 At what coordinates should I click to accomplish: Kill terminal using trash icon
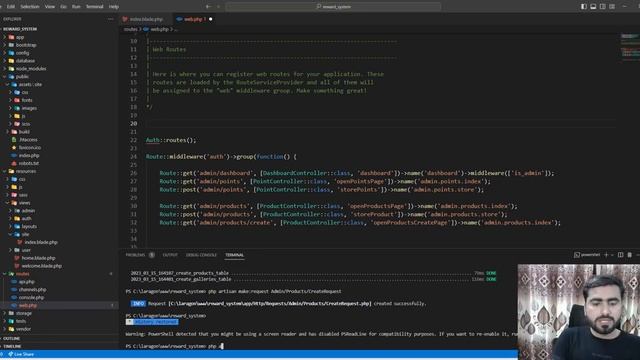(x=630, y=255)
